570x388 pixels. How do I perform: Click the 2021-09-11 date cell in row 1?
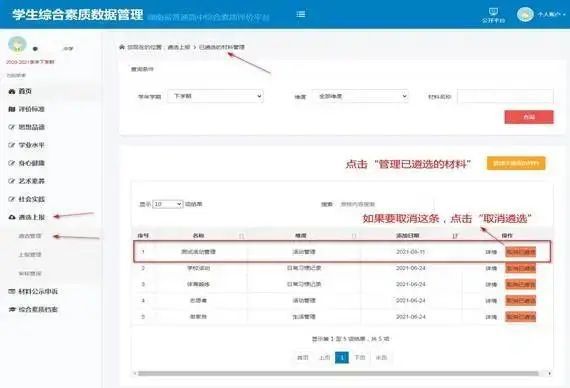coord(410,252)
